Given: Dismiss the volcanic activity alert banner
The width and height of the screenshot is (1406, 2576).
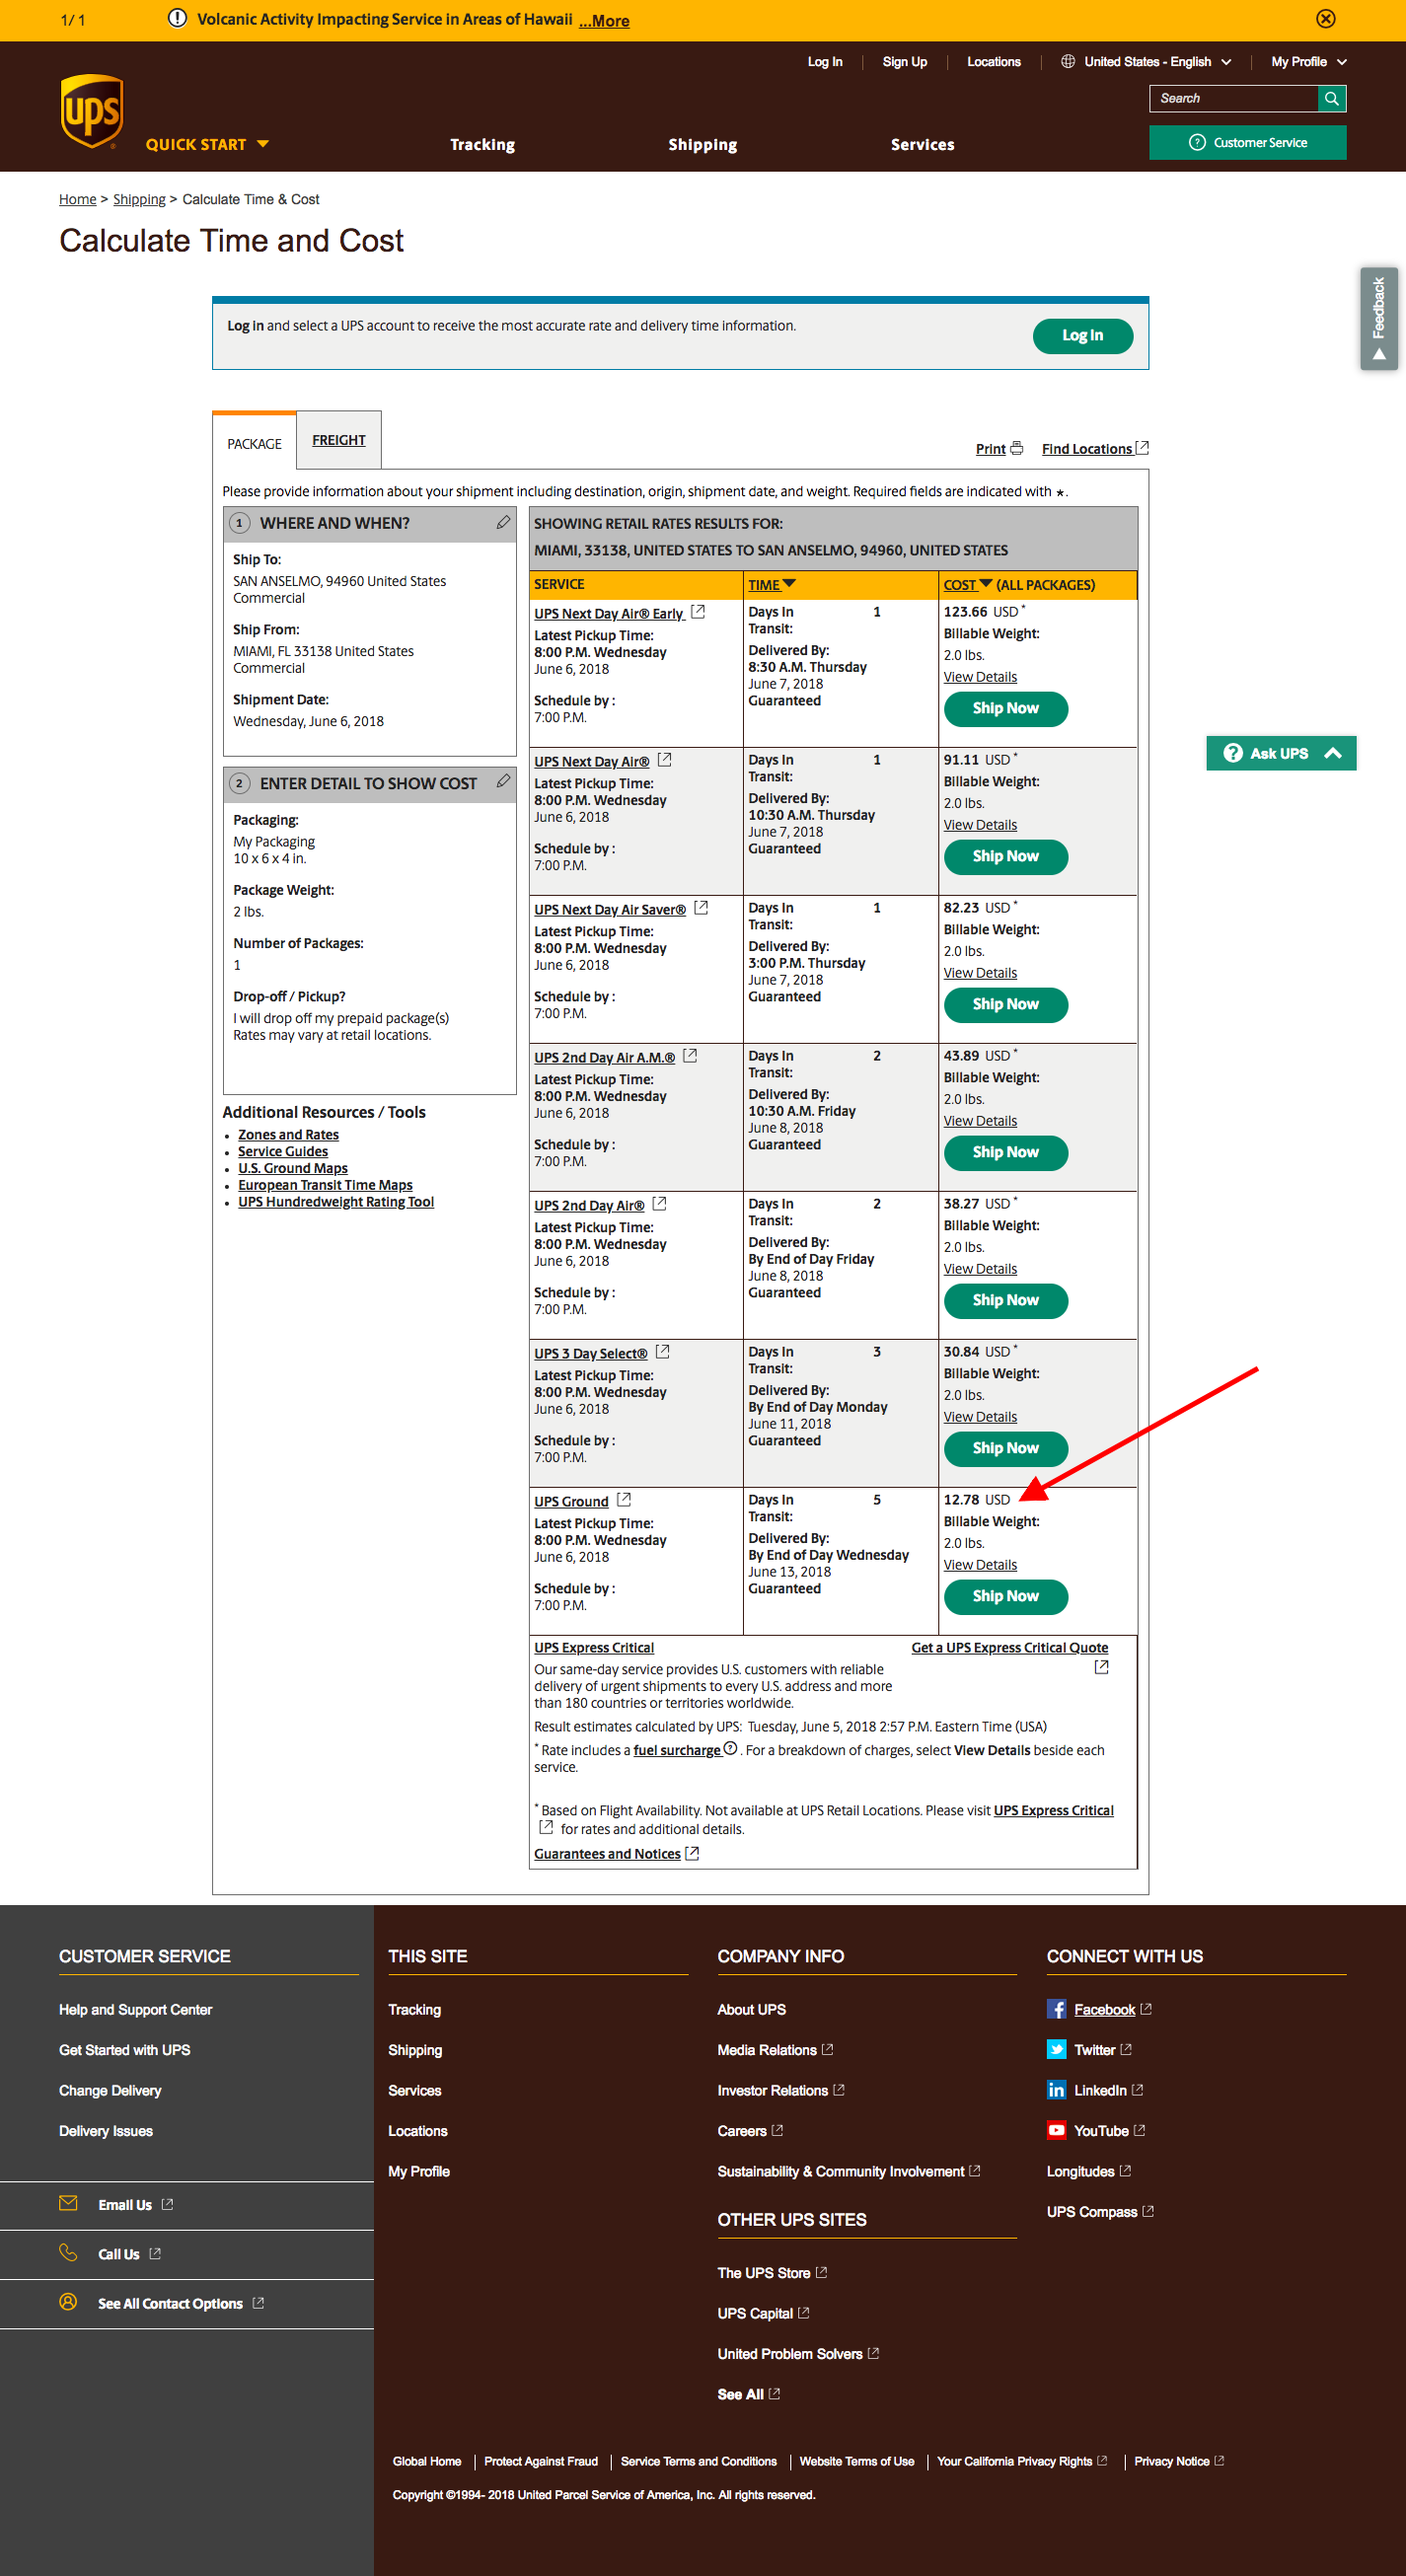Looking at the screenshot, I should point(1325,19).
